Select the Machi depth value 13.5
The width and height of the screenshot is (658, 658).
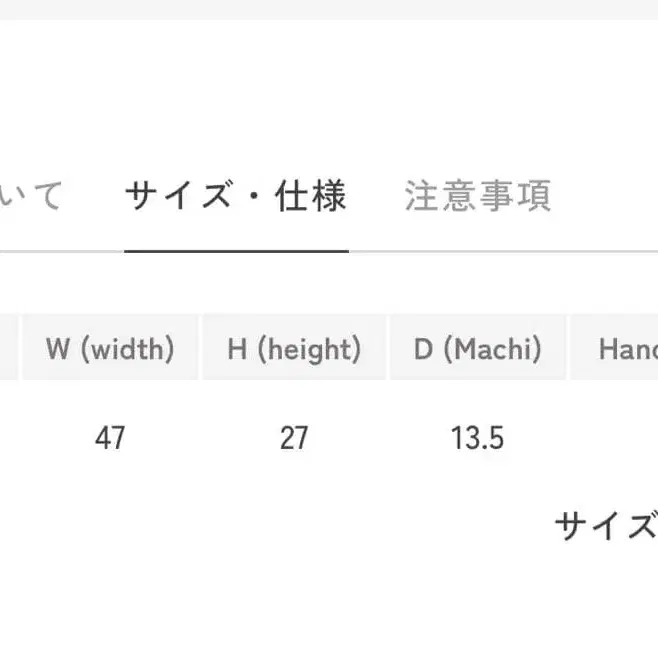pos(478,438)
